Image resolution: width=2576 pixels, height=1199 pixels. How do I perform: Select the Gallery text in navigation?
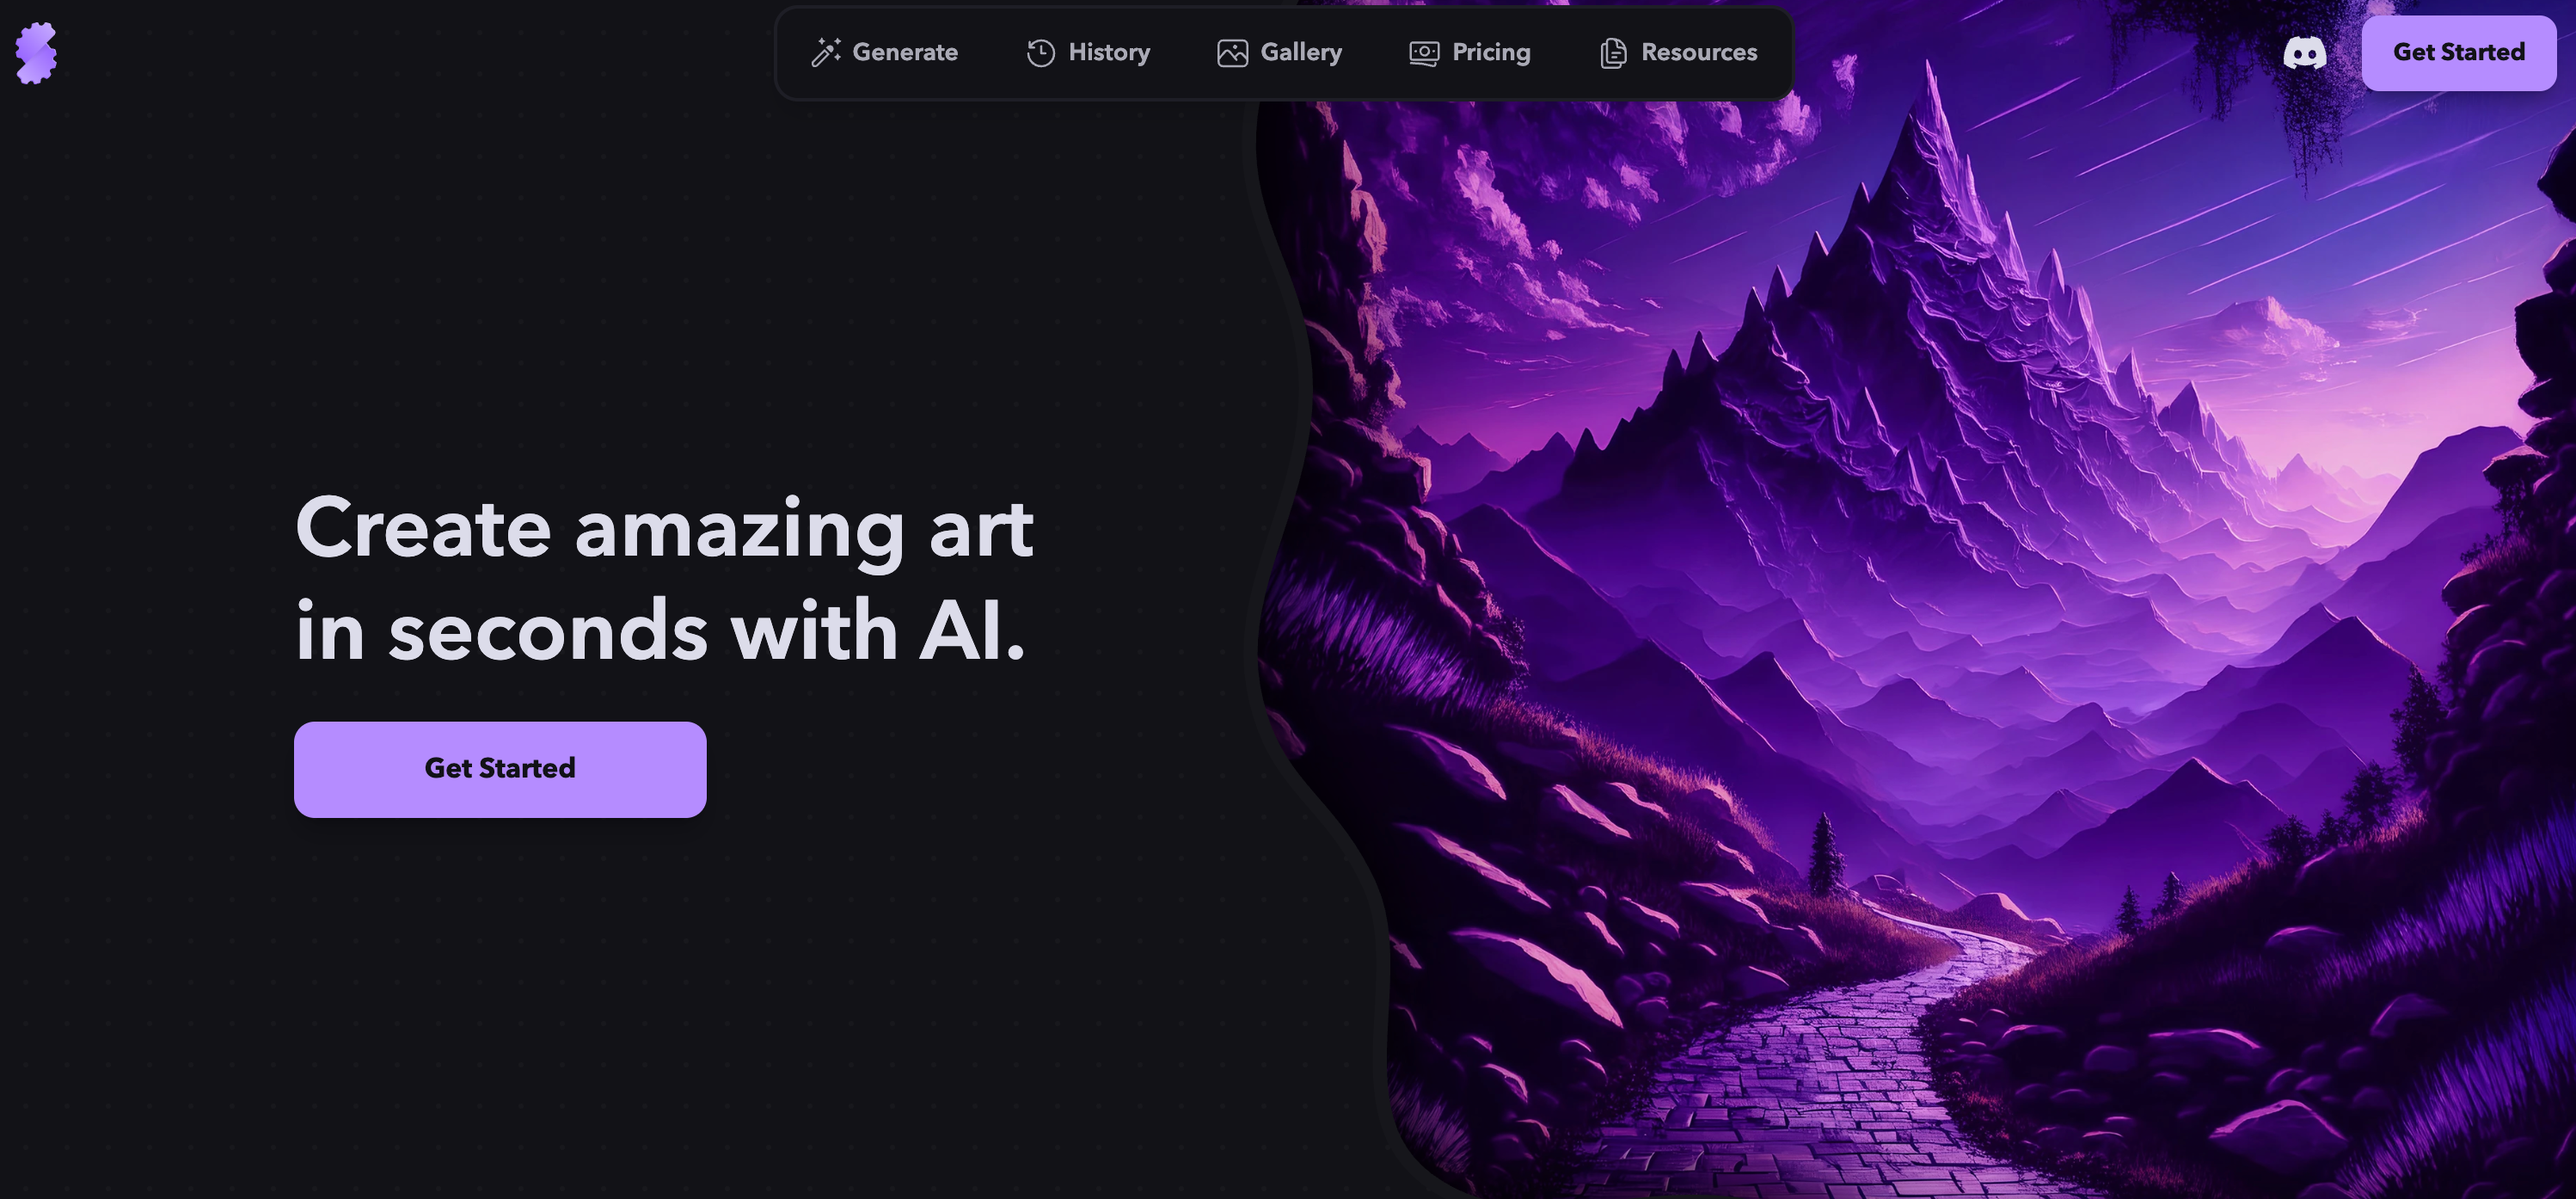point(1301,52)
